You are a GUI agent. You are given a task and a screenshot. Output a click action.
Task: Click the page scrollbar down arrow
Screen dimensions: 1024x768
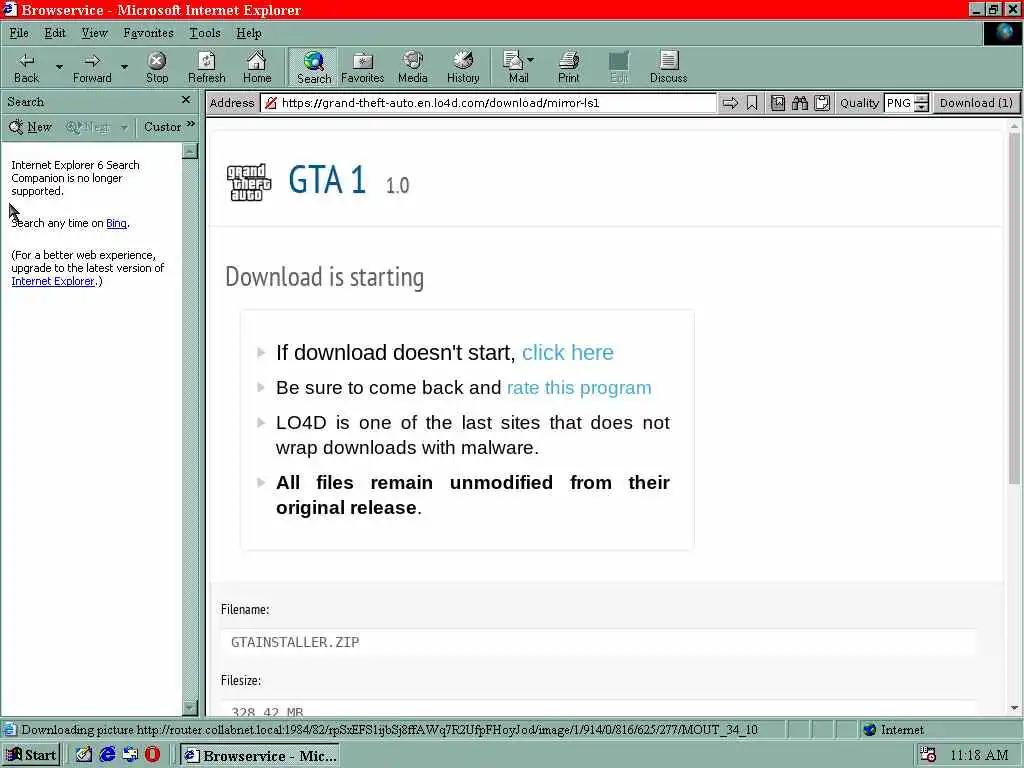[1014, 708]
